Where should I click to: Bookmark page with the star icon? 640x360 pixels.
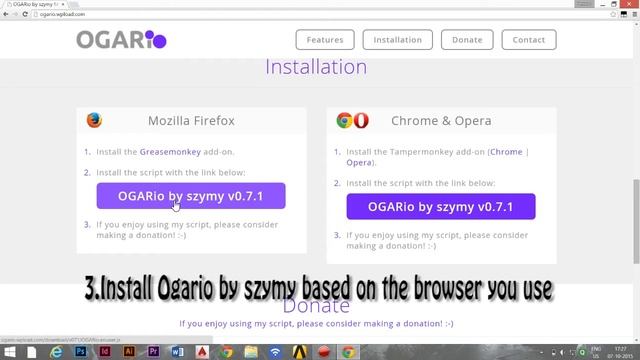click(x=613, y=14)
